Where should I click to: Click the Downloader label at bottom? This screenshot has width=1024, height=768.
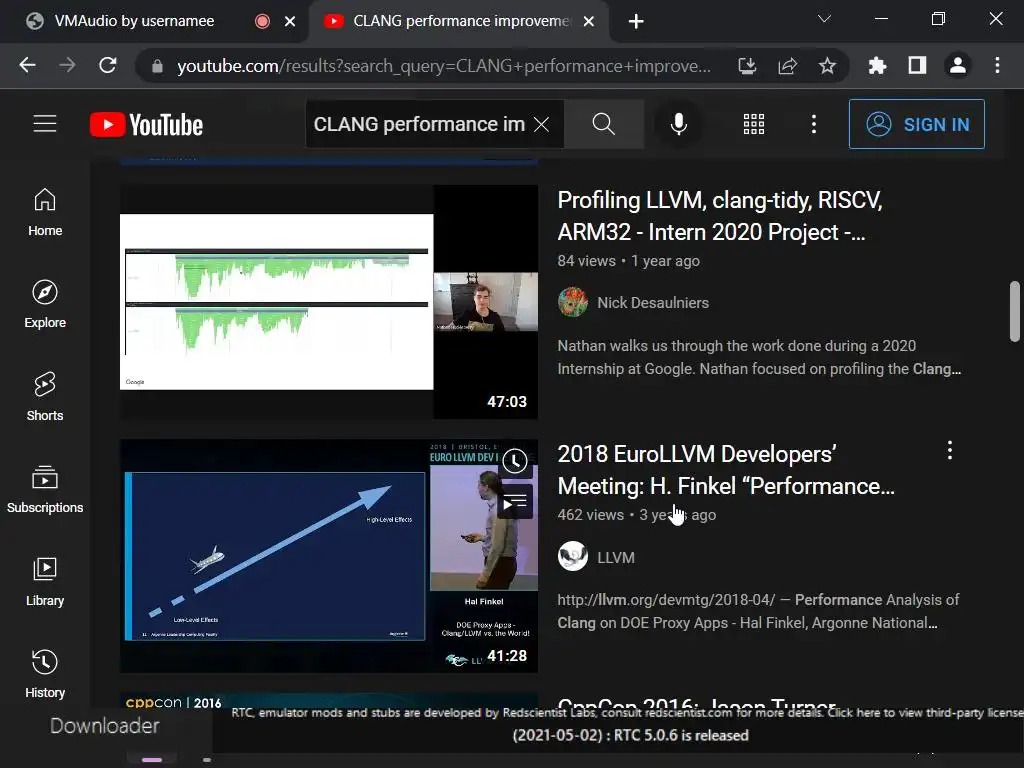pos(104,726)
